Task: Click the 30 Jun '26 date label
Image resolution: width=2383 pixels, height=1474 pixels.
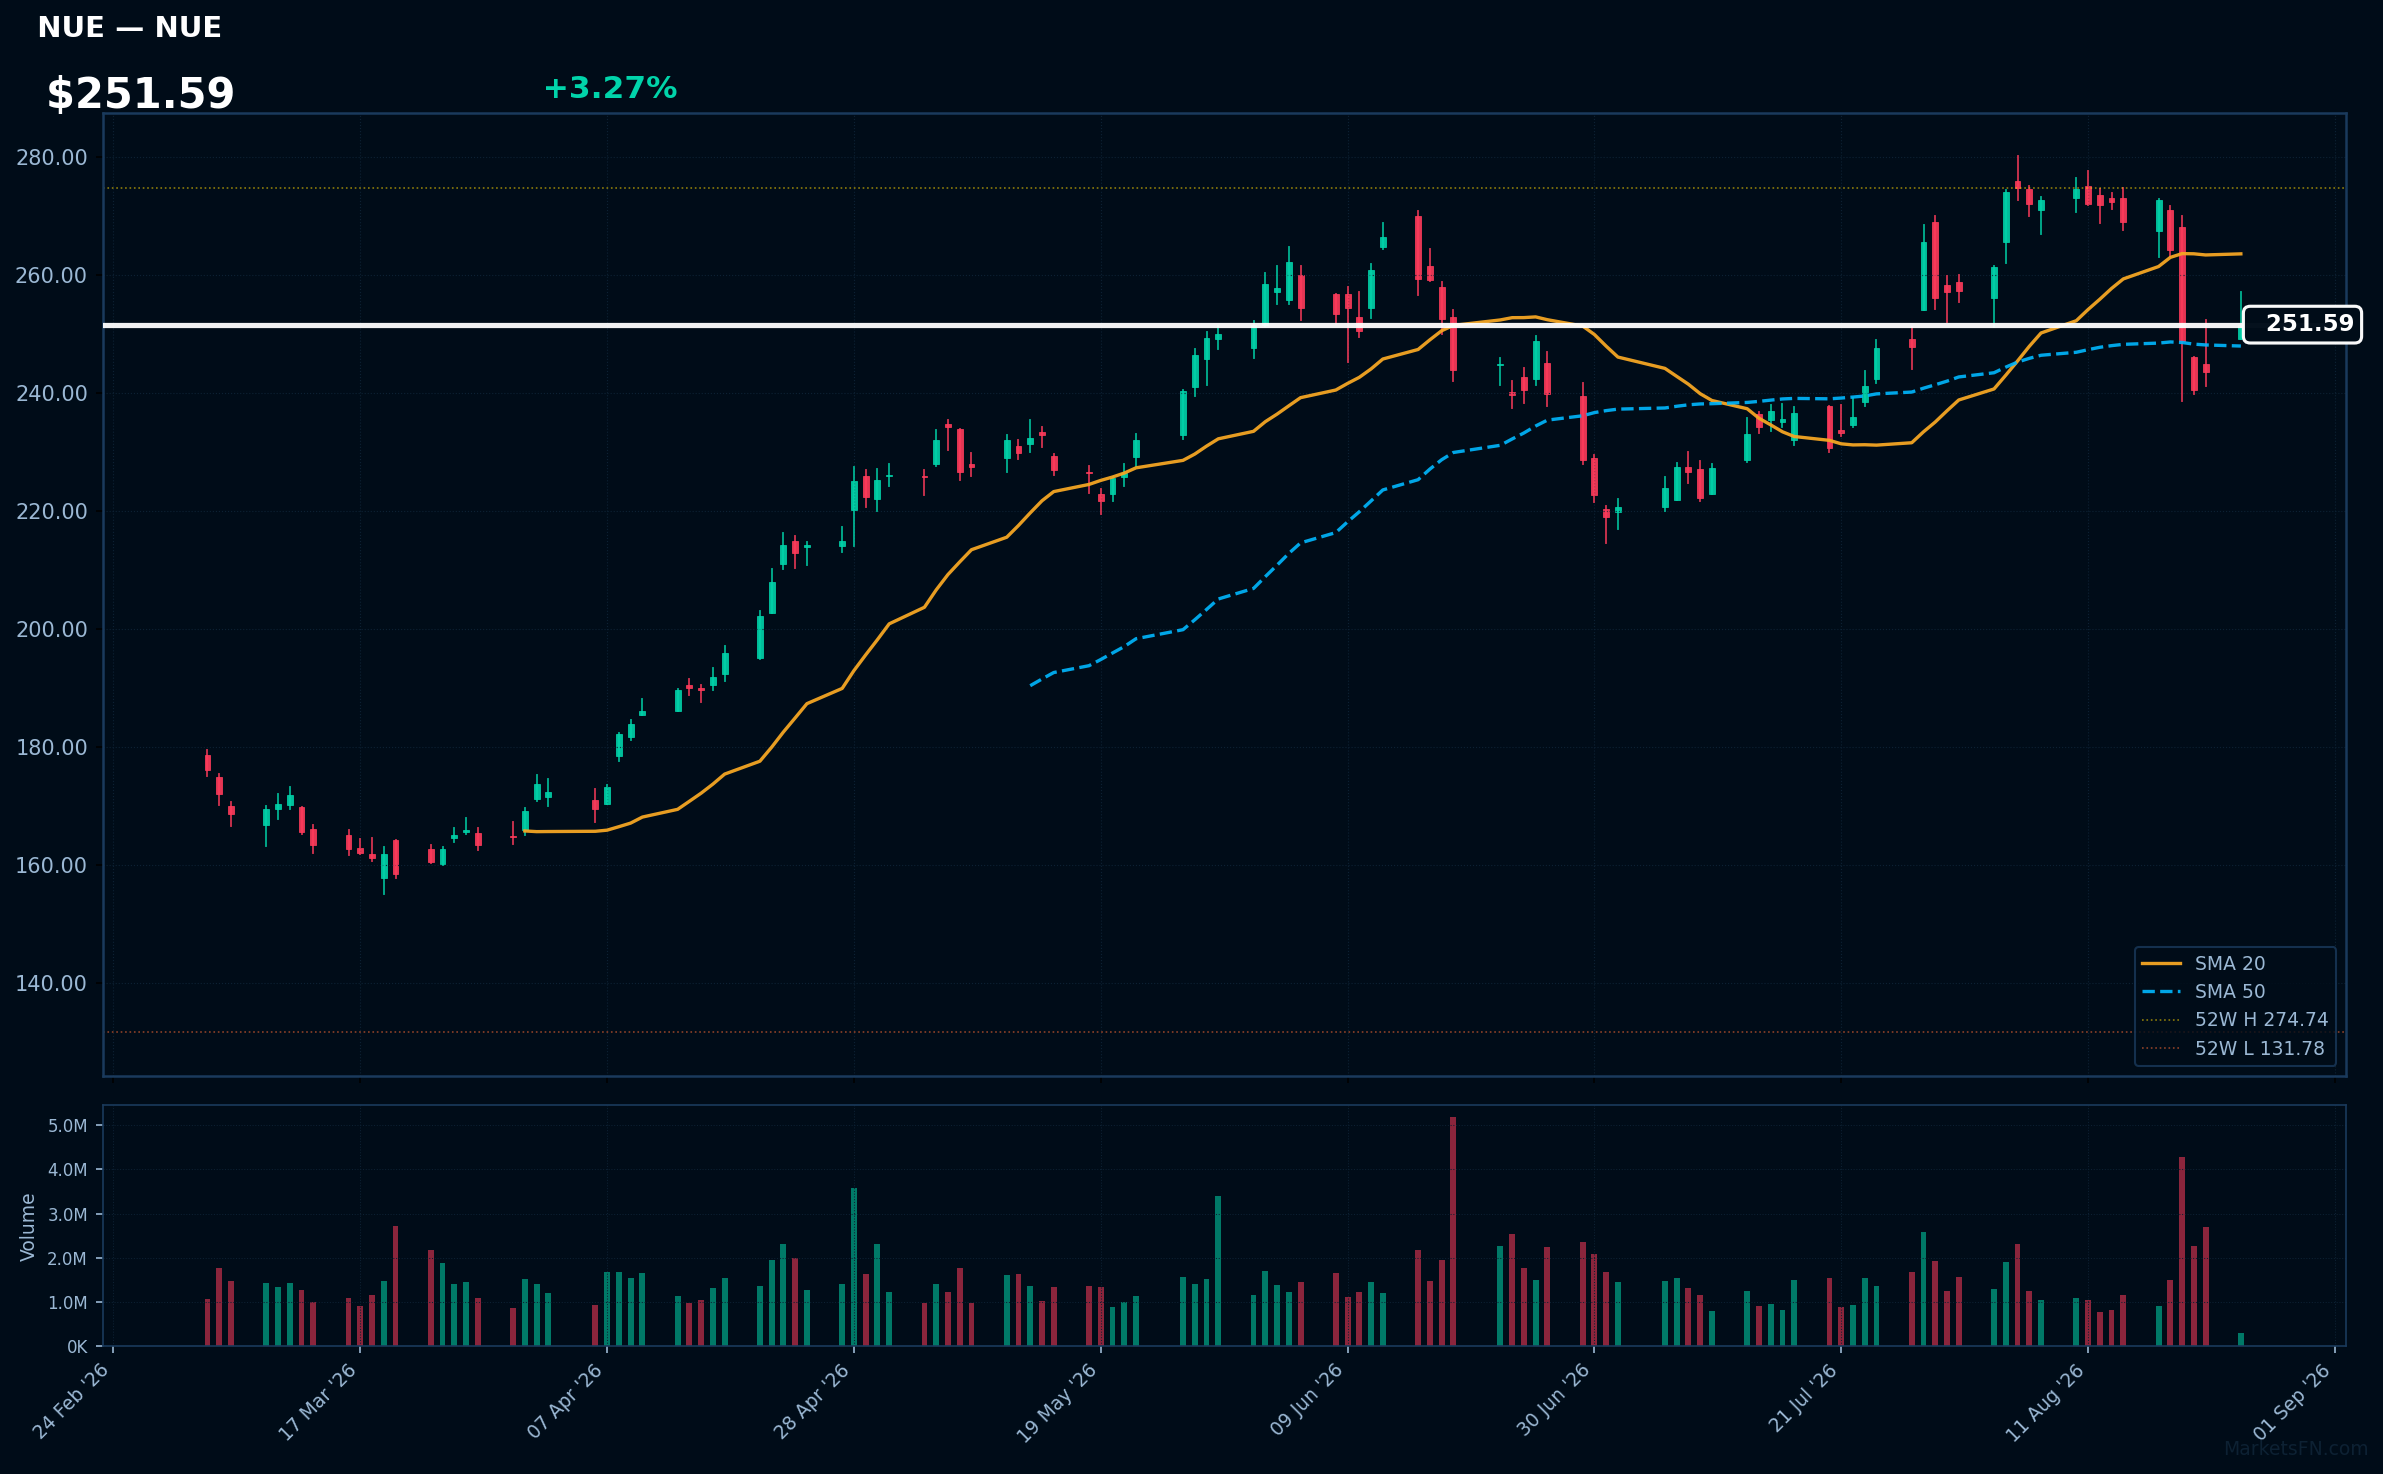Action: 1553,1400
